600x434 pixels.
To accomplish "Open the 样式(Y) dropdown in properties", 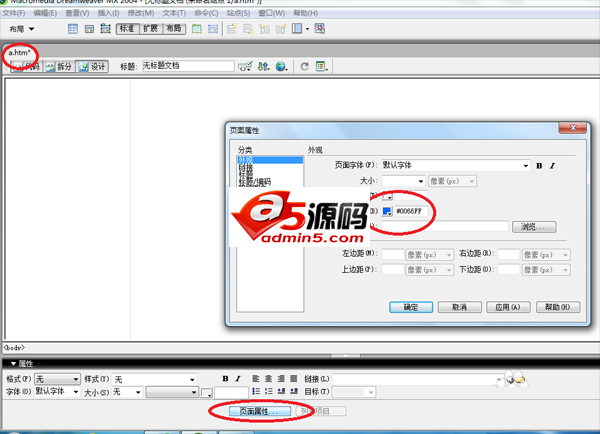I will point(154,379).
